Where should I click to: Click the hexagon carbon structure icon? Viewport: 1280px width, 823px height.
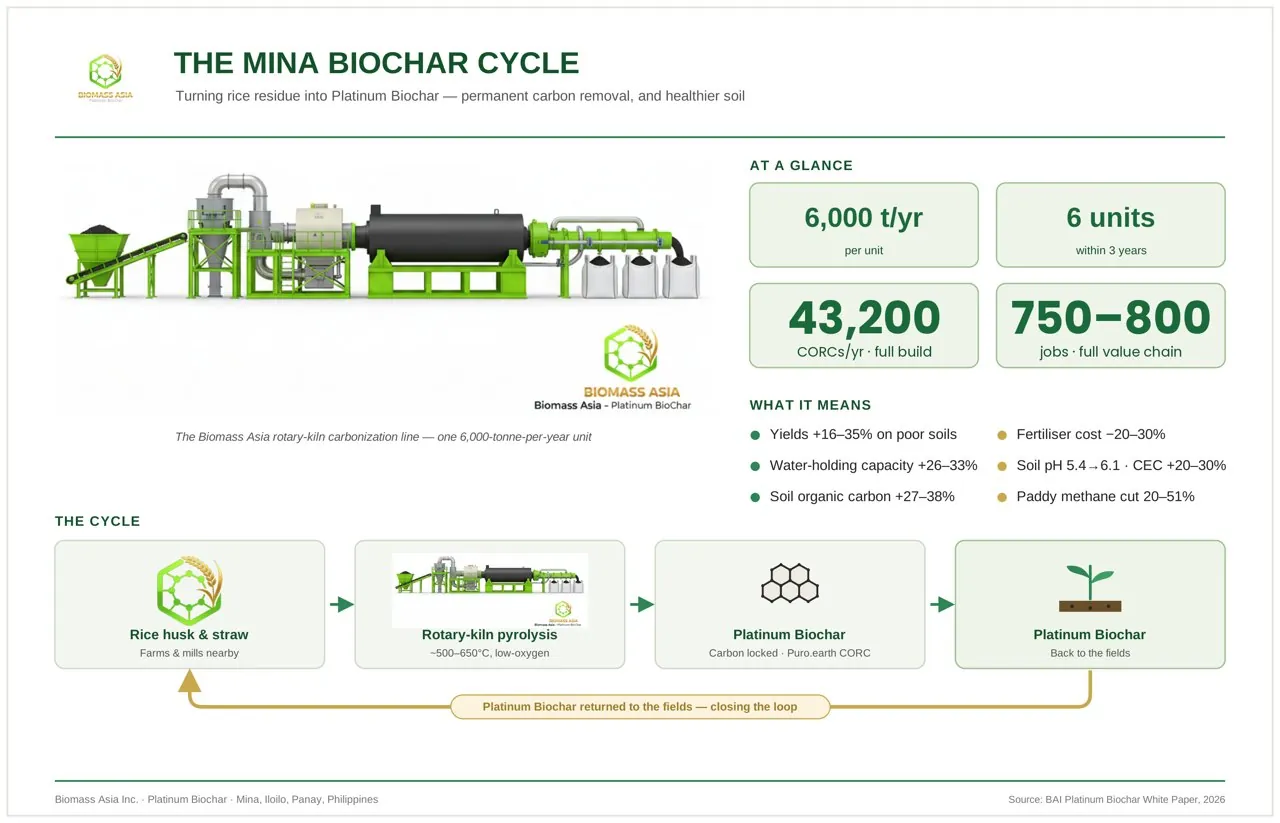click(x=790, y=583)
